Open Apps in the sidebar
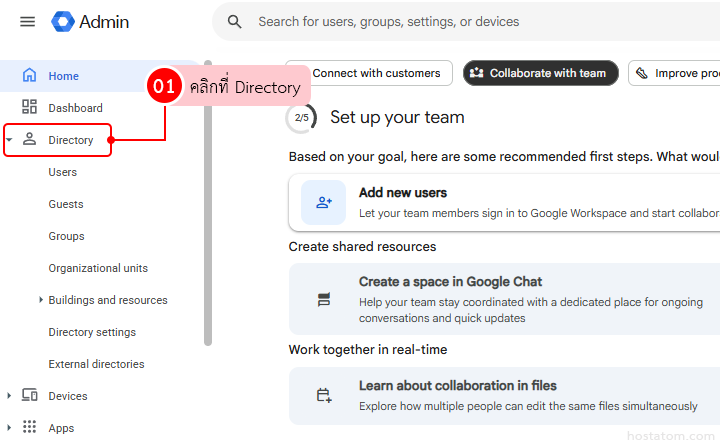This screenshot has width=720, height=445. point(61,428)
